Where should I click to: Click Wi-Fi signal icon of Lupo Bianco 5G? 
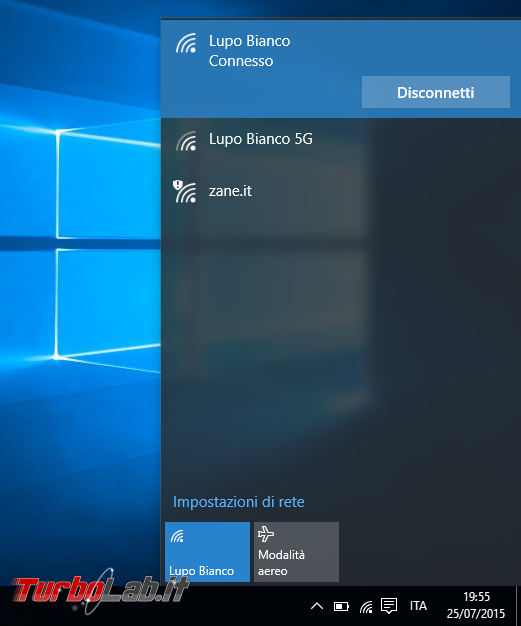tap(186, 141)
